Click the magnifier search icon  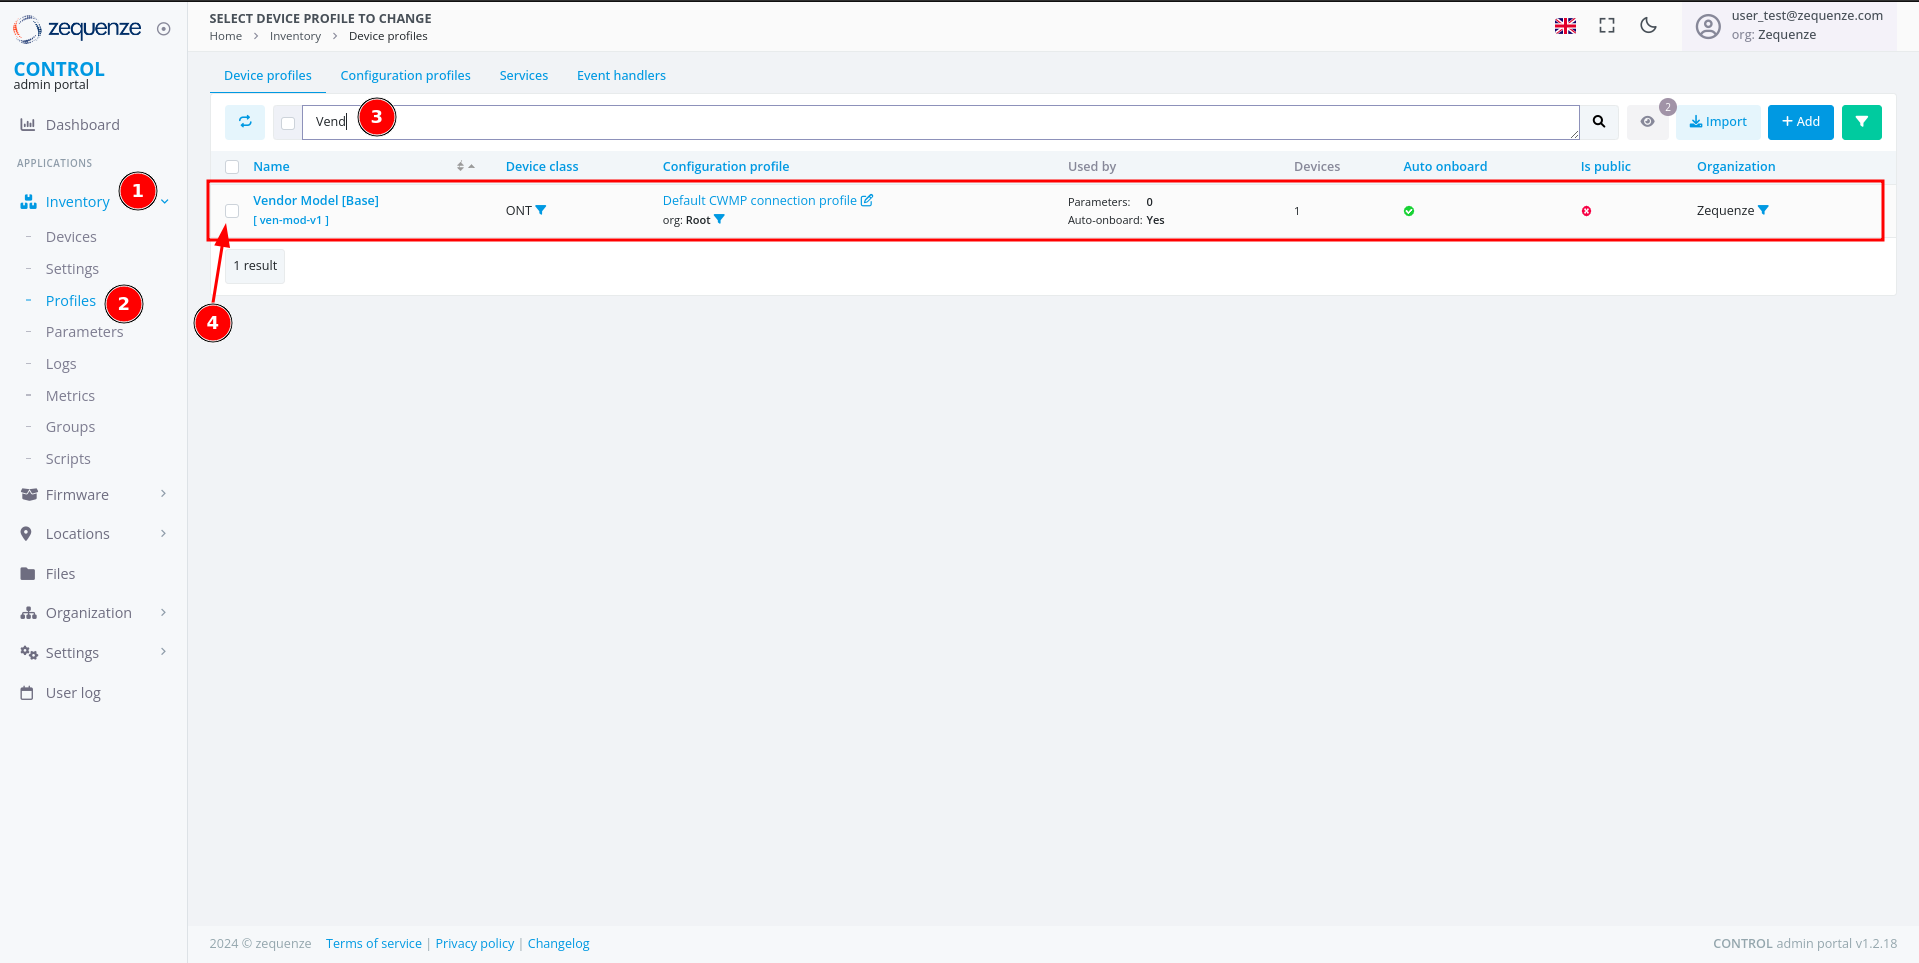coord(1599,122)
